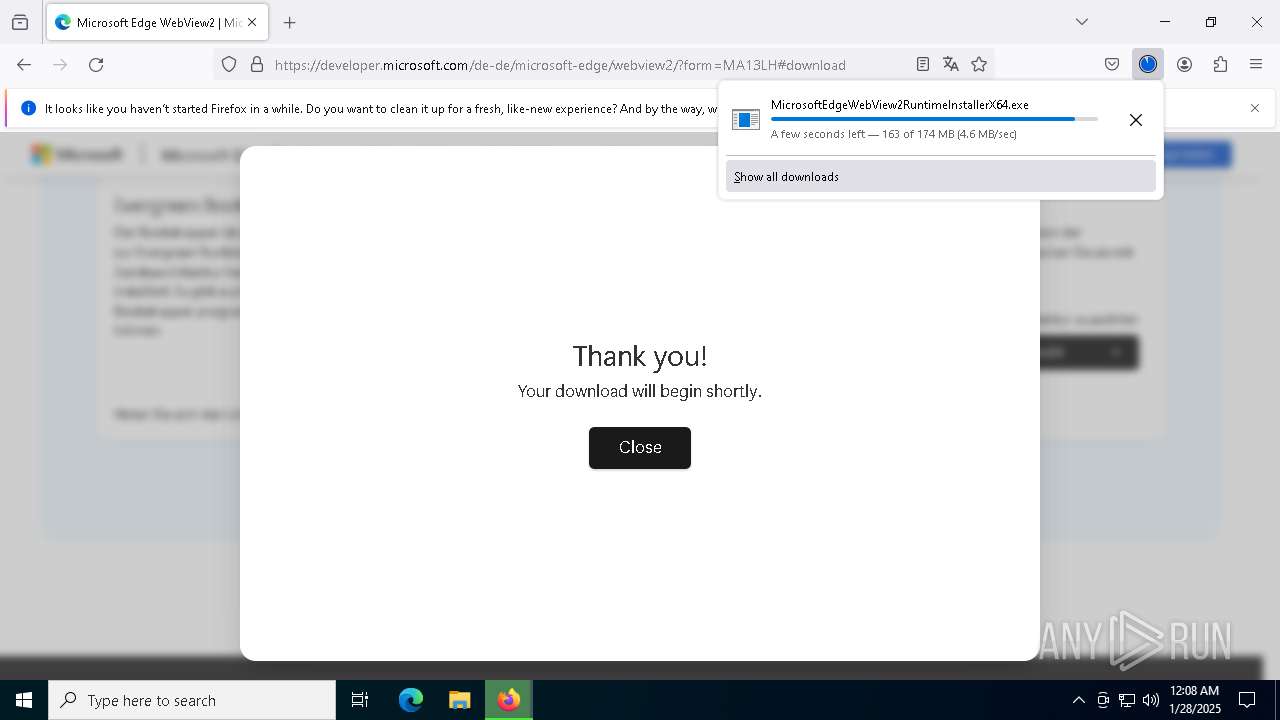This screenshot has height=720, width=1280.
Task: Open the Firefox application menu
Action: click(x=1256, y=64)
